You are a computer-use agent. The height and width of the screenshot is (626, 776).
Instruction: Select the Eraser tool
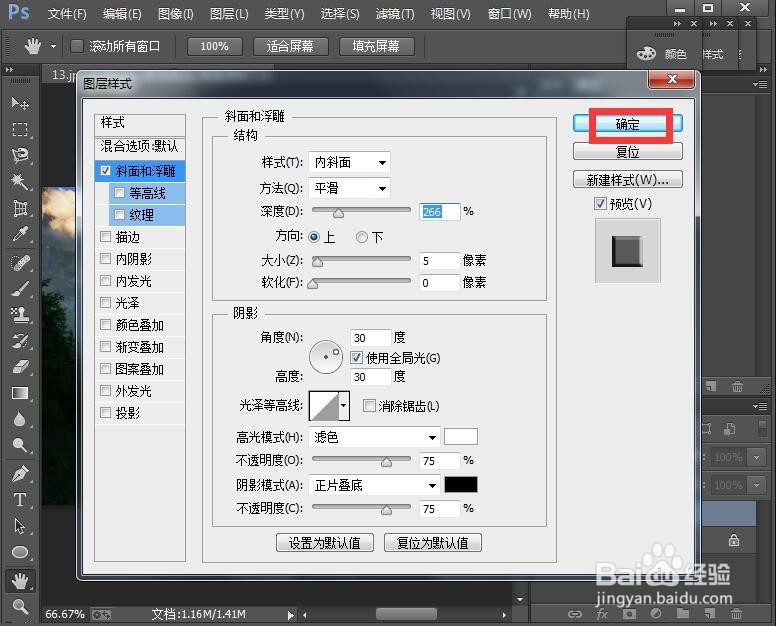[x=20, y=367]
